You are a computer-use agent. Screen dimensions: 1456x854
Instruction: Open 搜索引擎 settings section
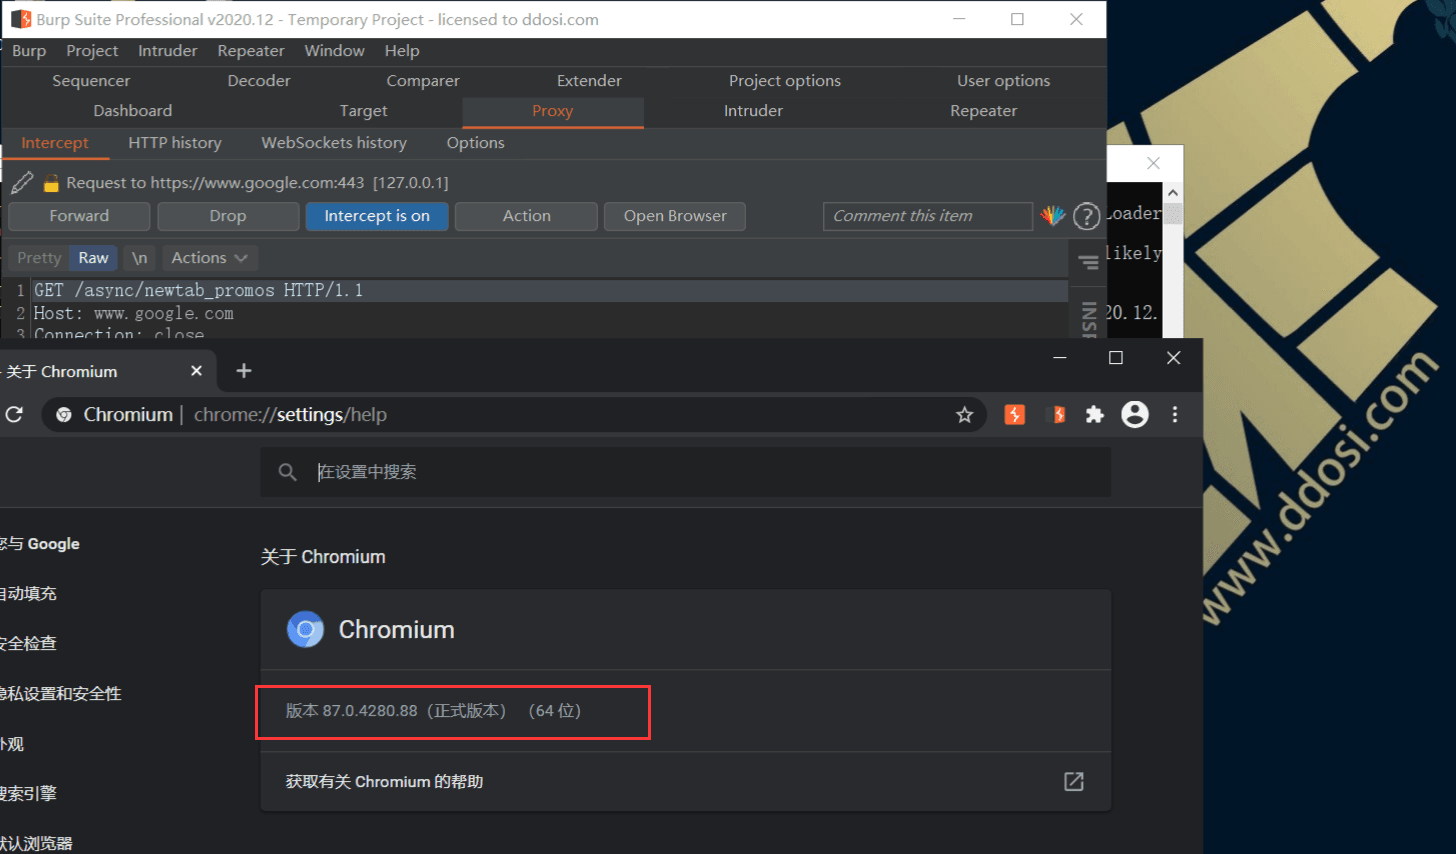28,793
